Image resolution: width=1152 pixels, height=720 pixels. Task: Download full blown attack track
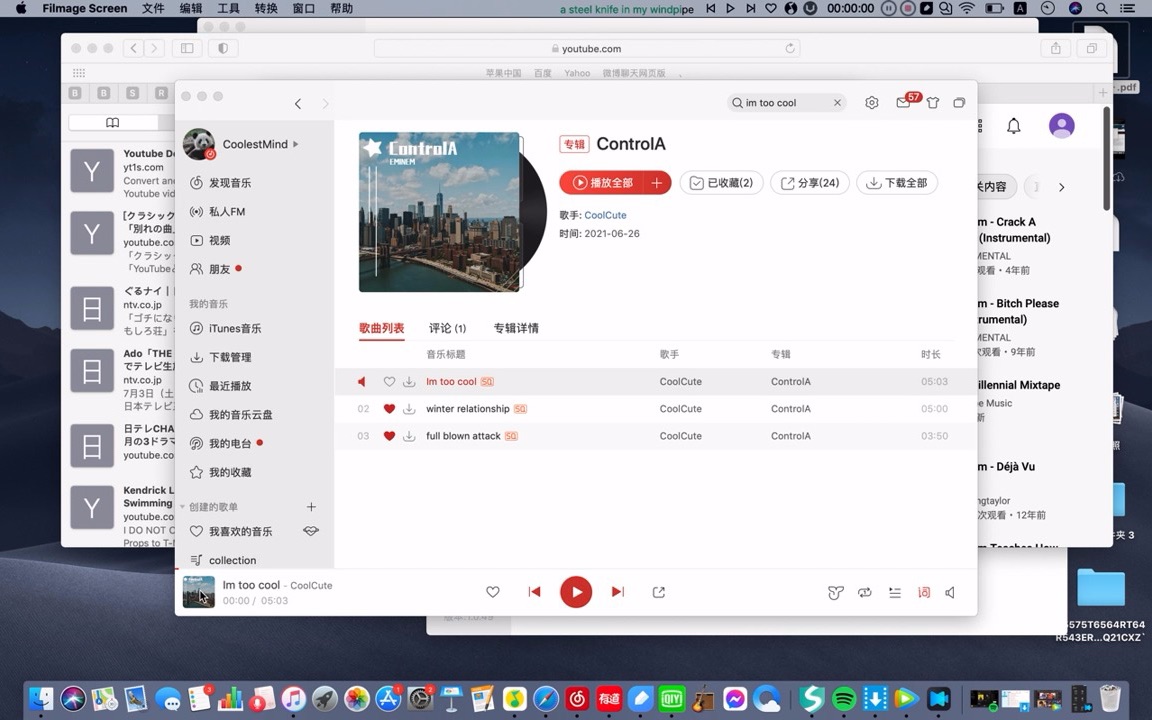[x=409, y=436]
